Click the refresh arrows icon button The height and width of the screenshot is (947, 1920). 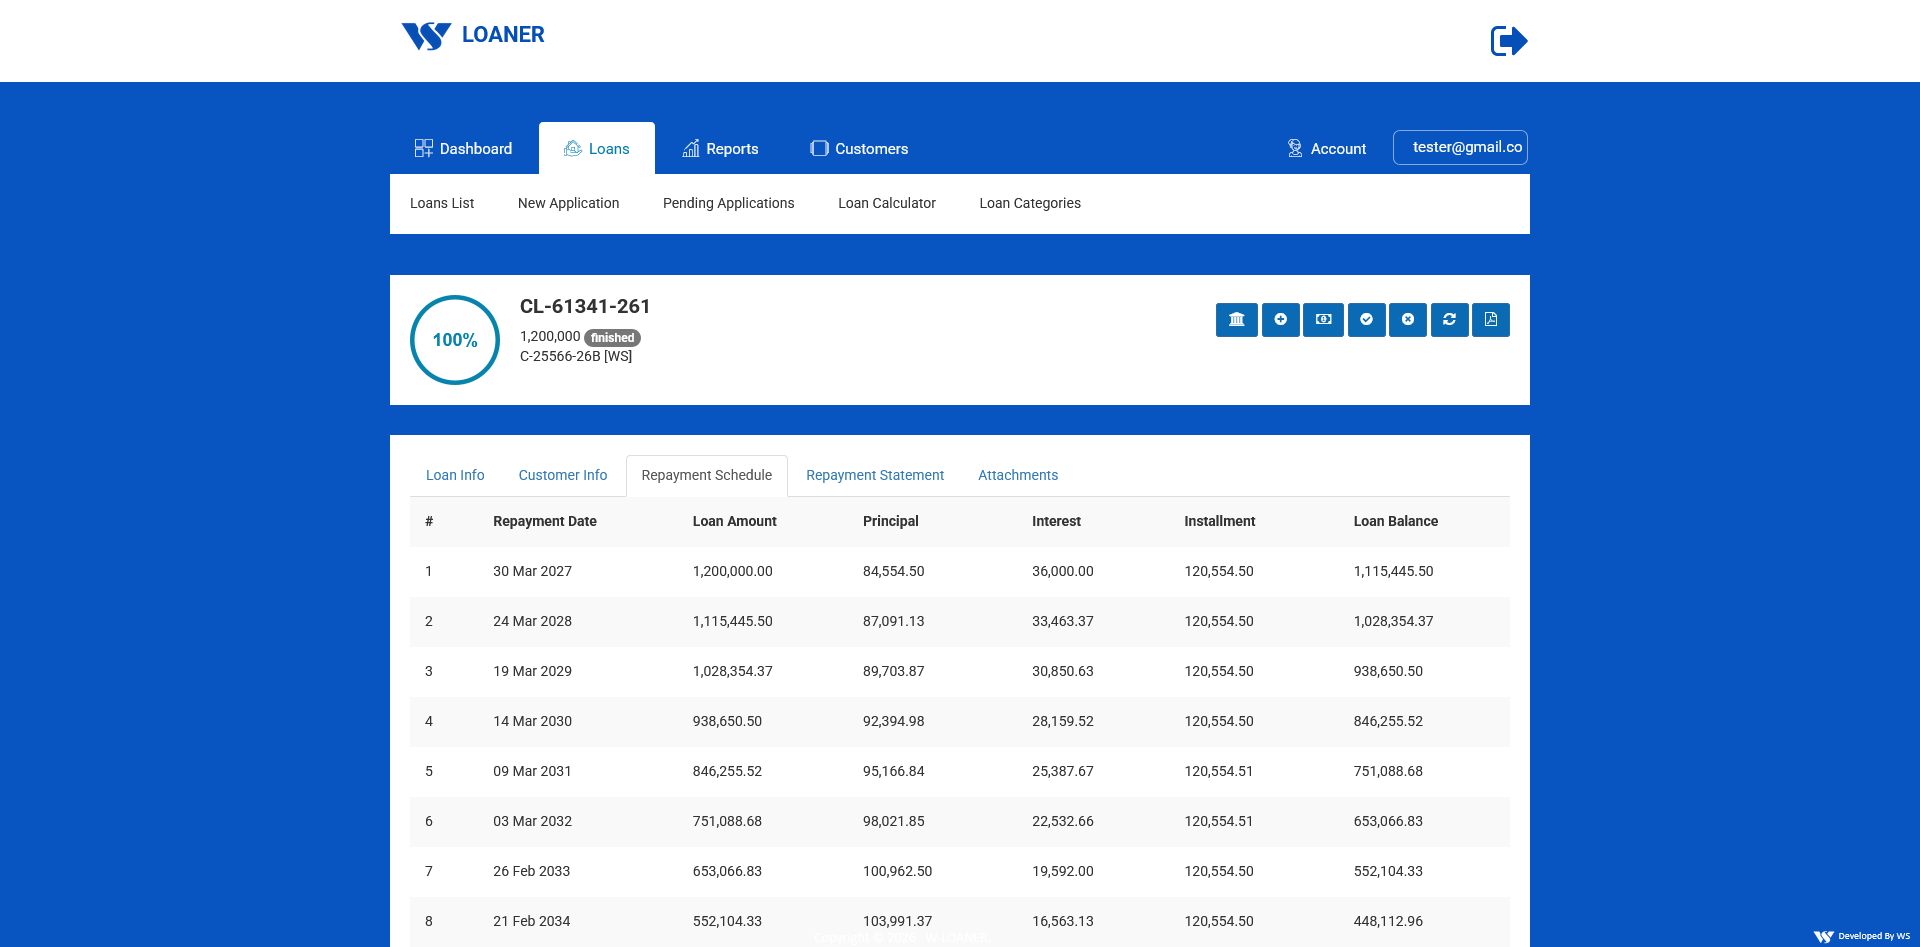click(1450, 320)
